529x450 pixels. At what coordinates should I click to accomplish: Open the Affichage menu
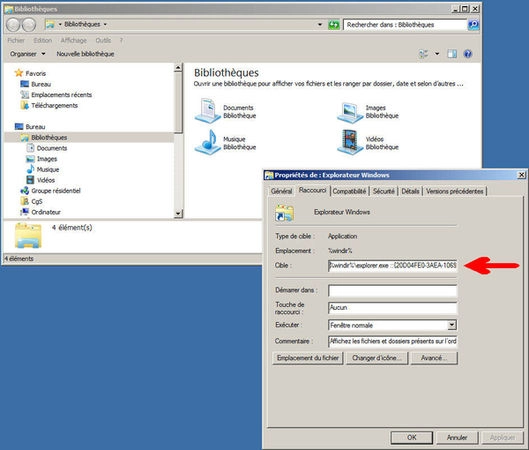point(74,40)
